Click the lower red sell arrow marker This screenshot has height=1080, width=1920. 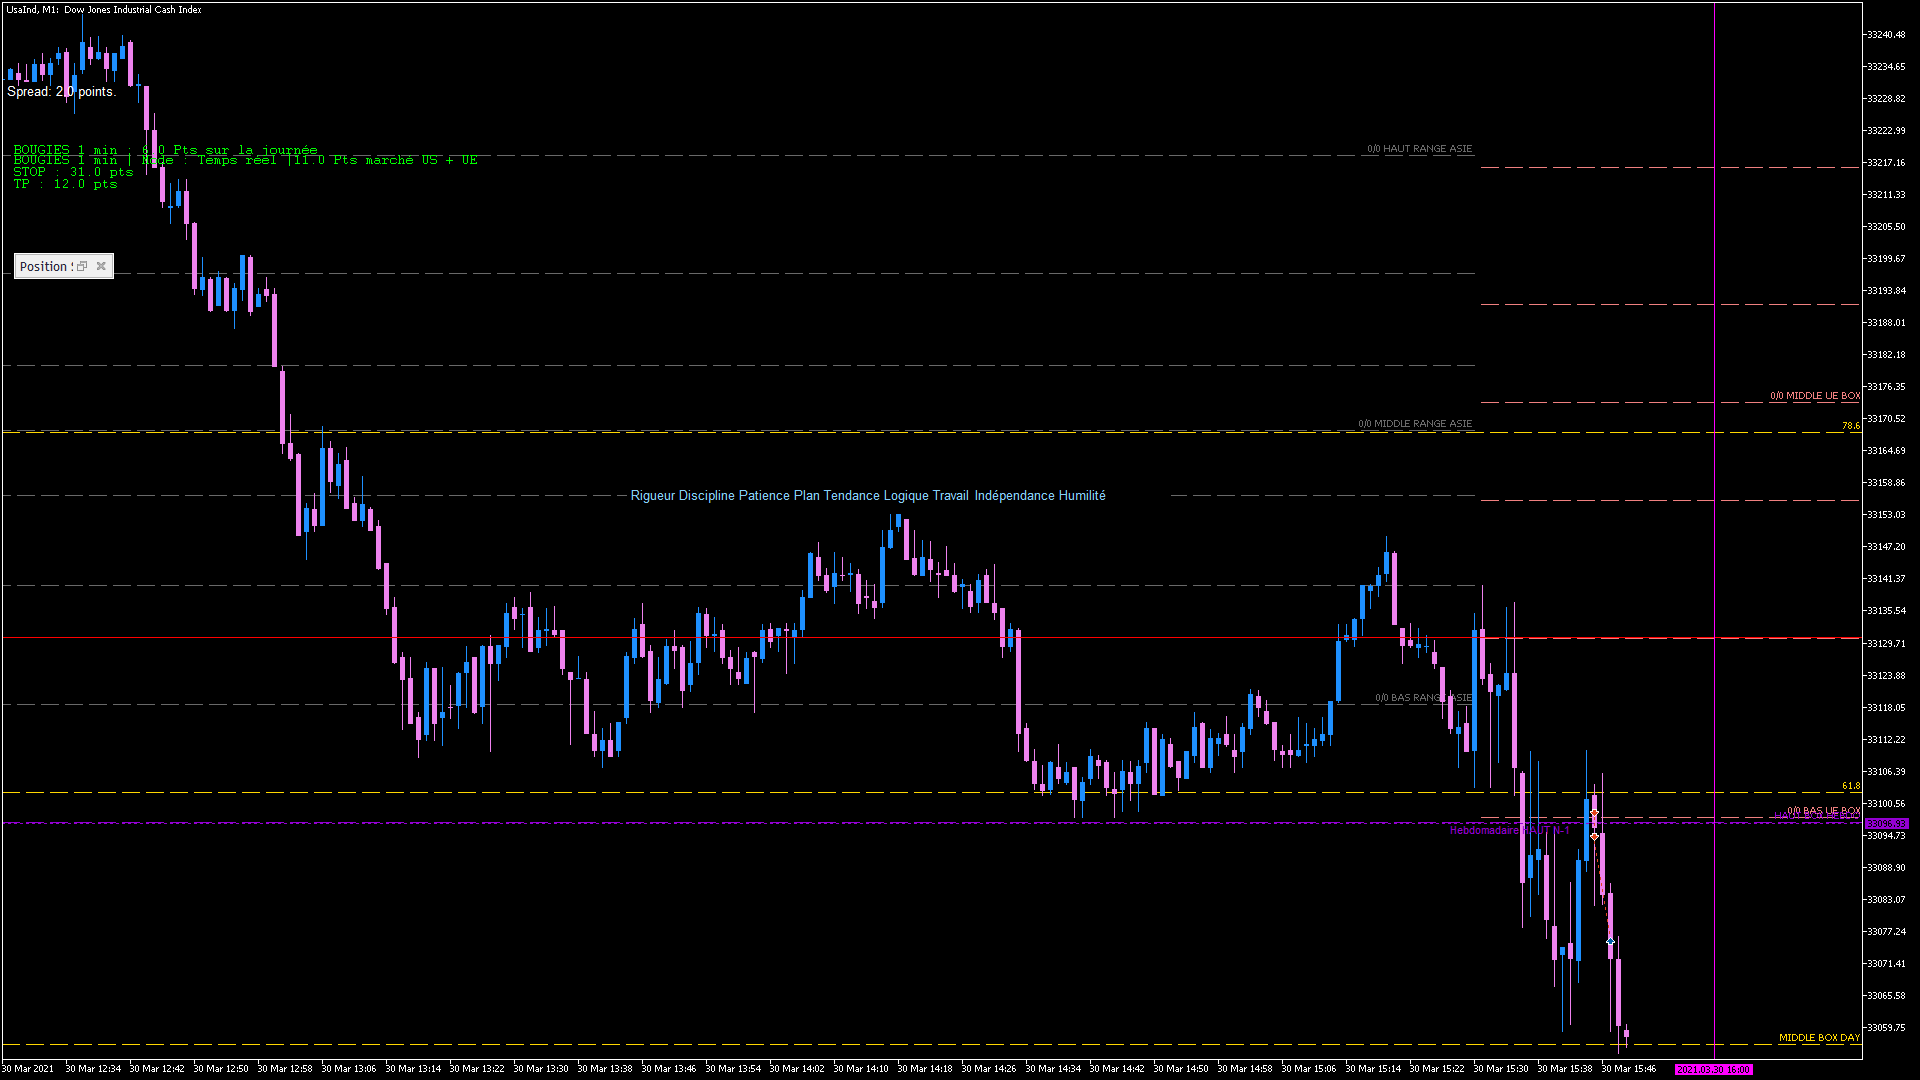pos(1594,836)
